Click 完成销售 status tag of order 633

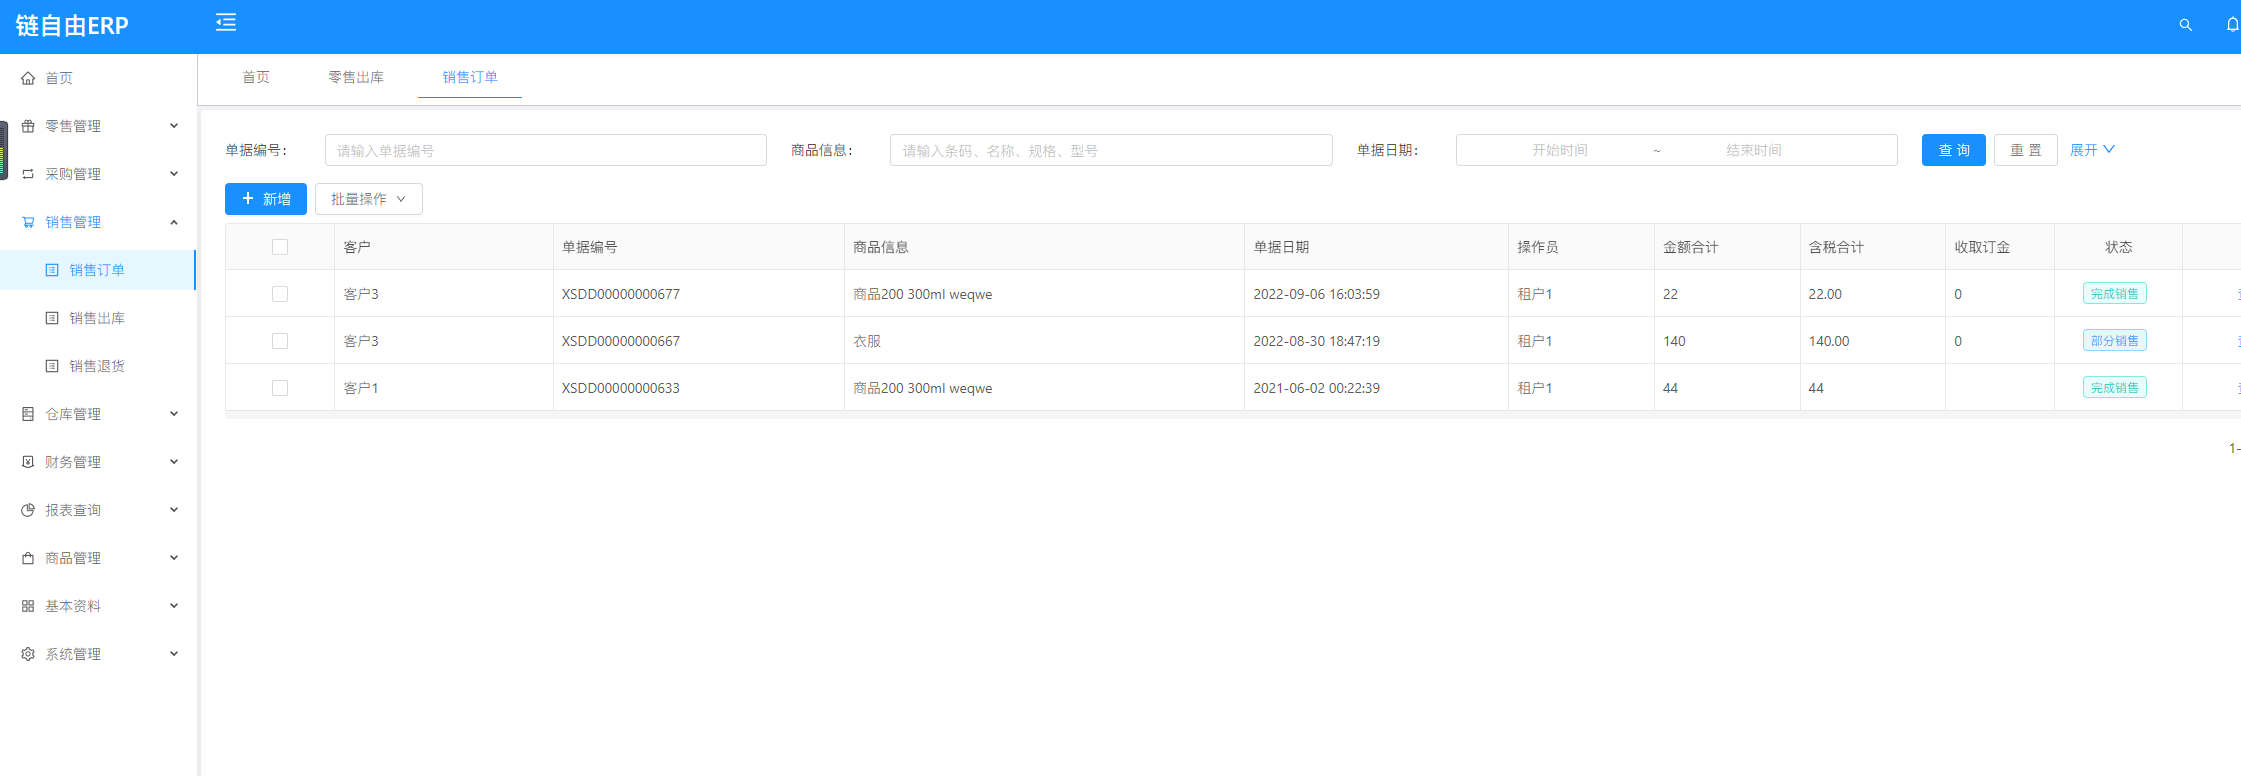click(2115, 388)
